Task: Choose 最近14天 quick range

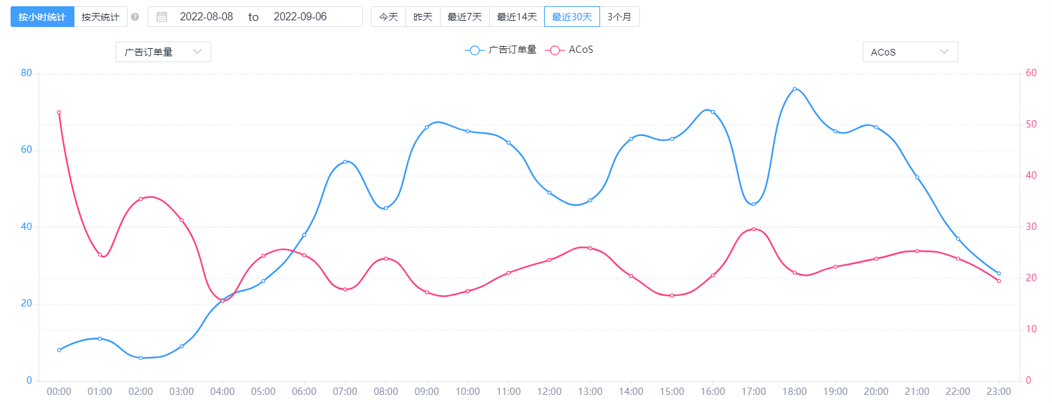Action: tap(516, 17)
